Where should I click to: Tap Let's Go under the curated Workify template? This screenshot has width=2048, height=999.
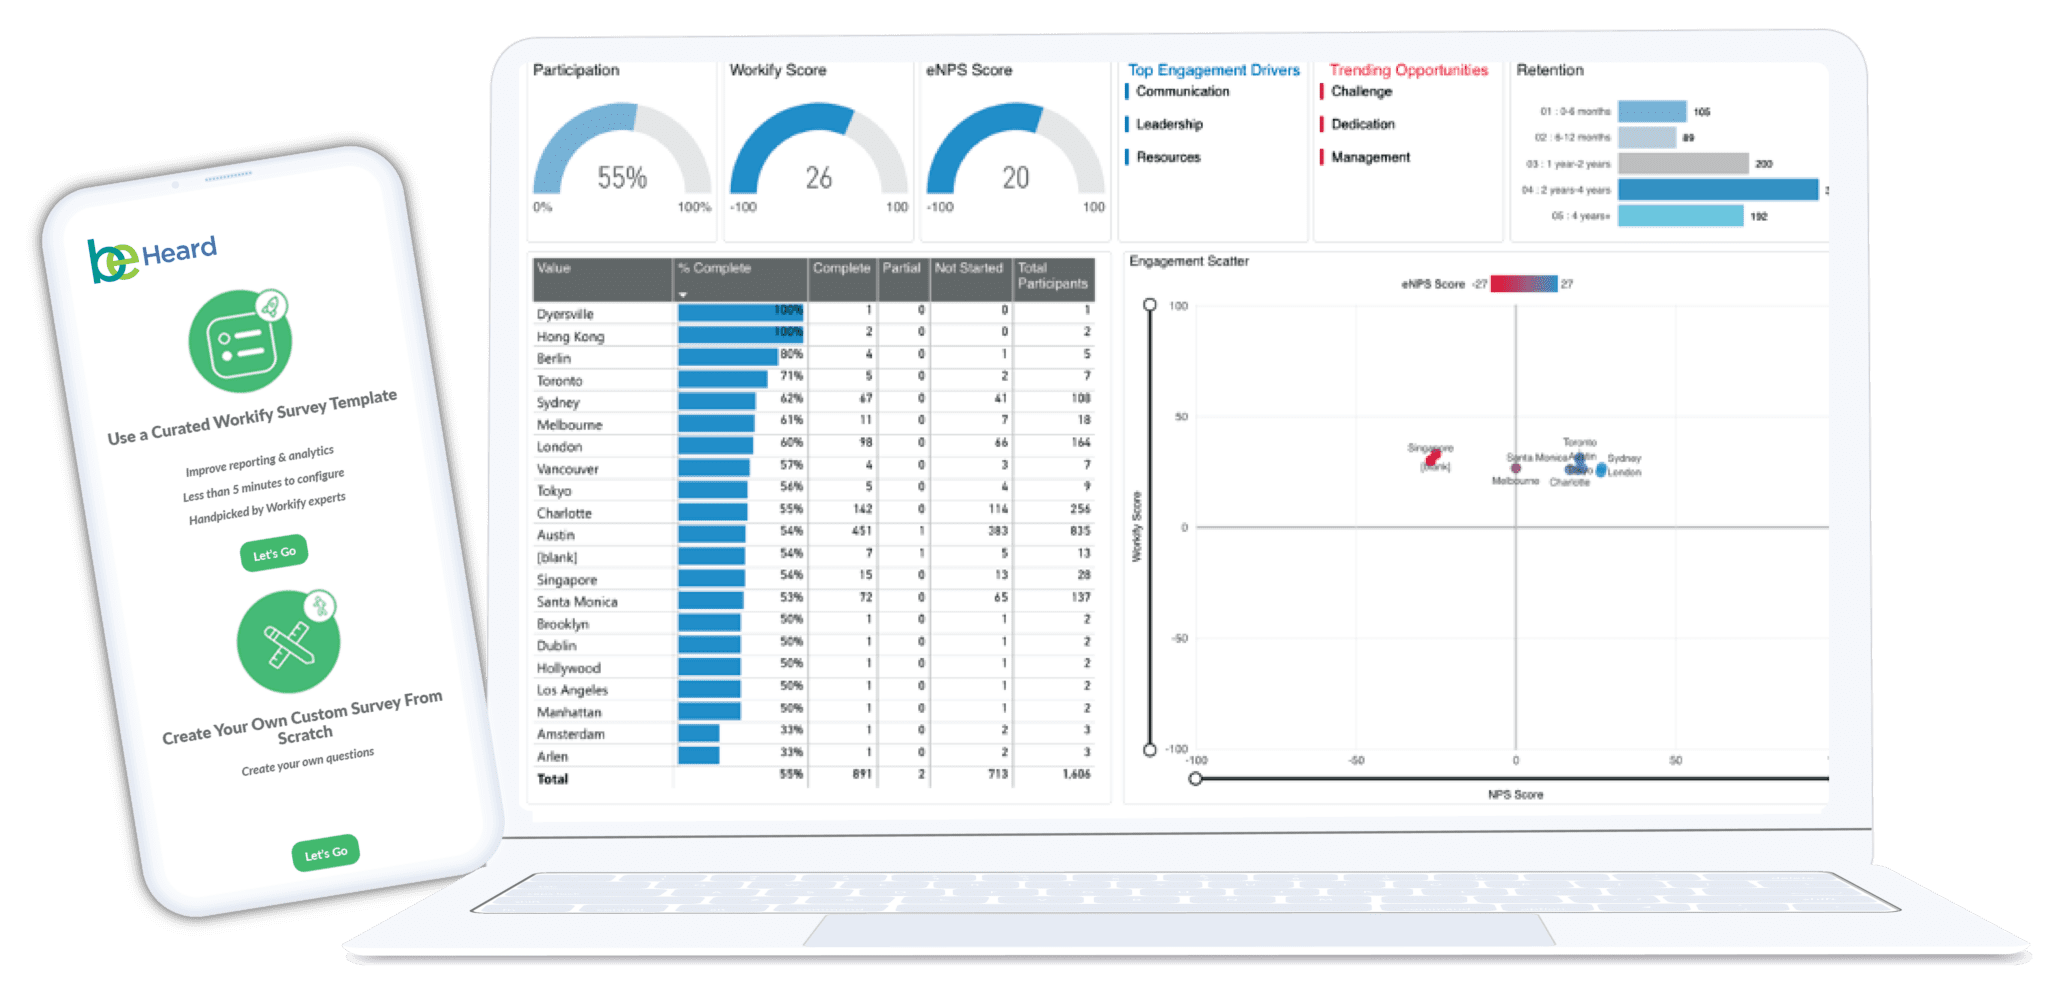[x=274, y=553]
